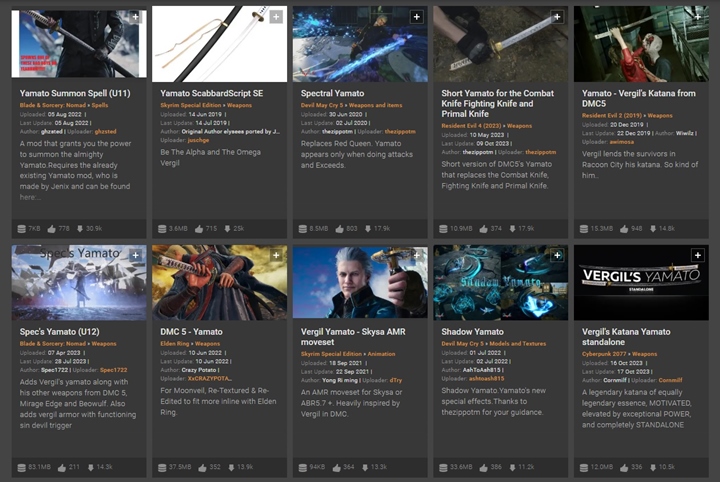Click file size icon next to 7KB

tap(21, 229)
